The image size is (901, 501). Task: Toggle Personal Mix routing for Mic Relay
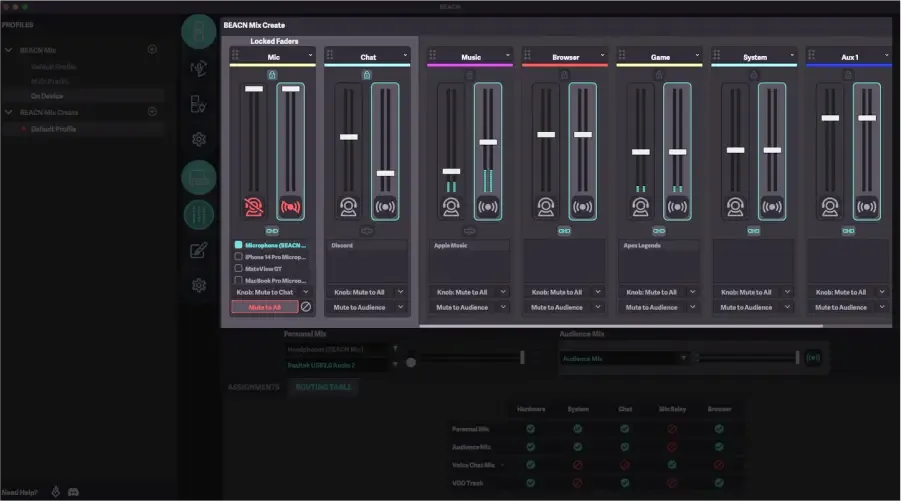(672, 429)
